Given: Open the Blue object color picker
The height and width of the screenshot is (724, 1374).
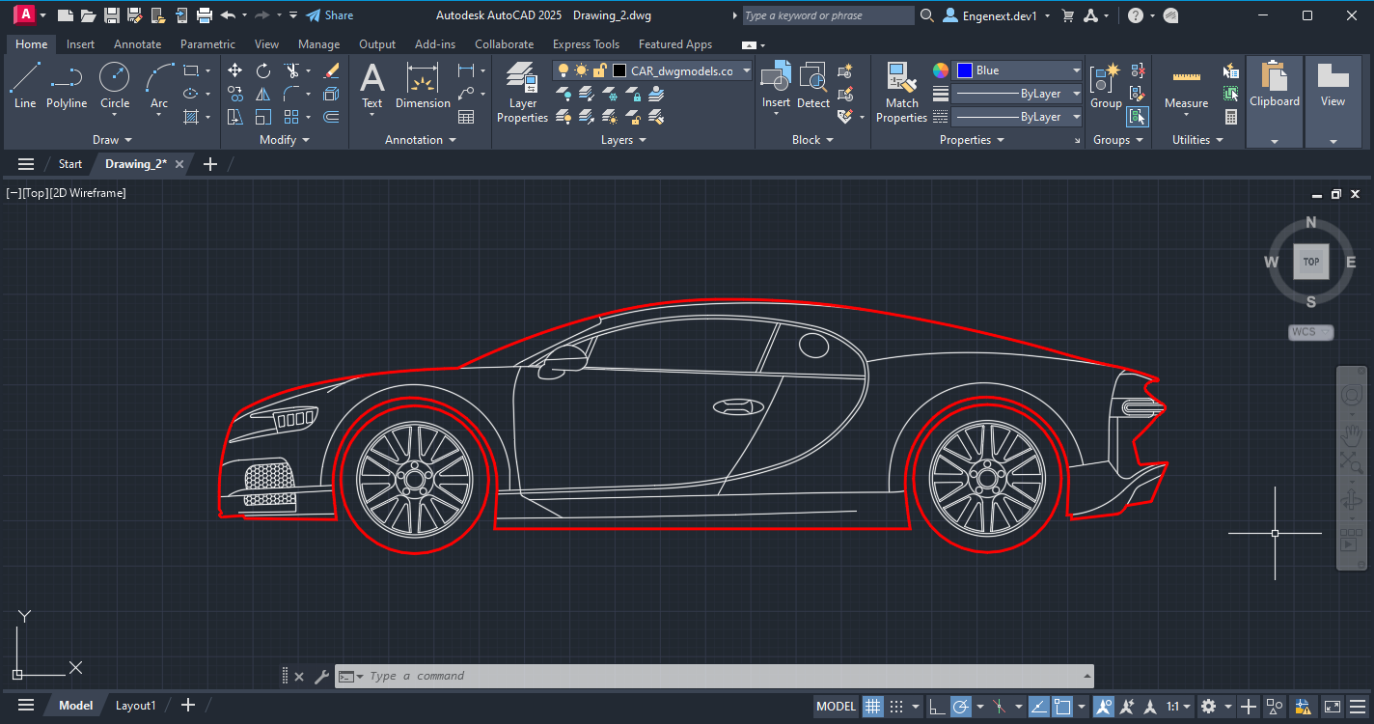Looking at the screenshot, I should click(1018, 71).
